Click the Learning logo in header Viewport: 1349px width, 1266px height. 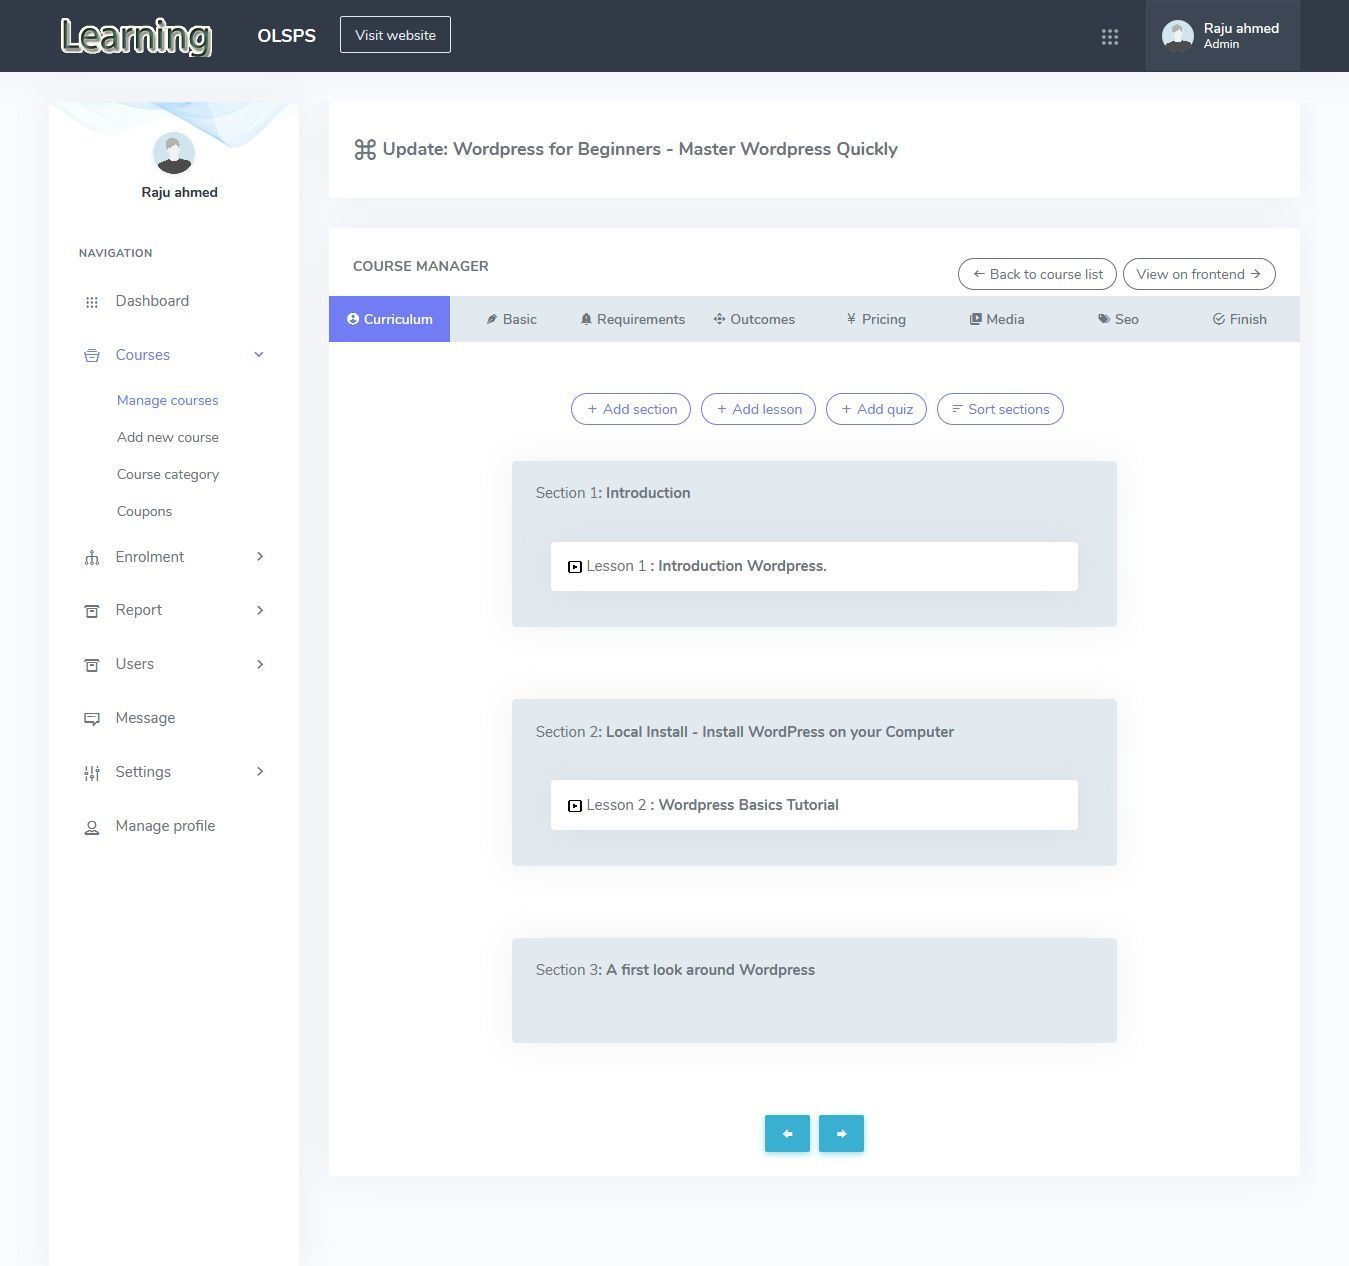[136, 36]
